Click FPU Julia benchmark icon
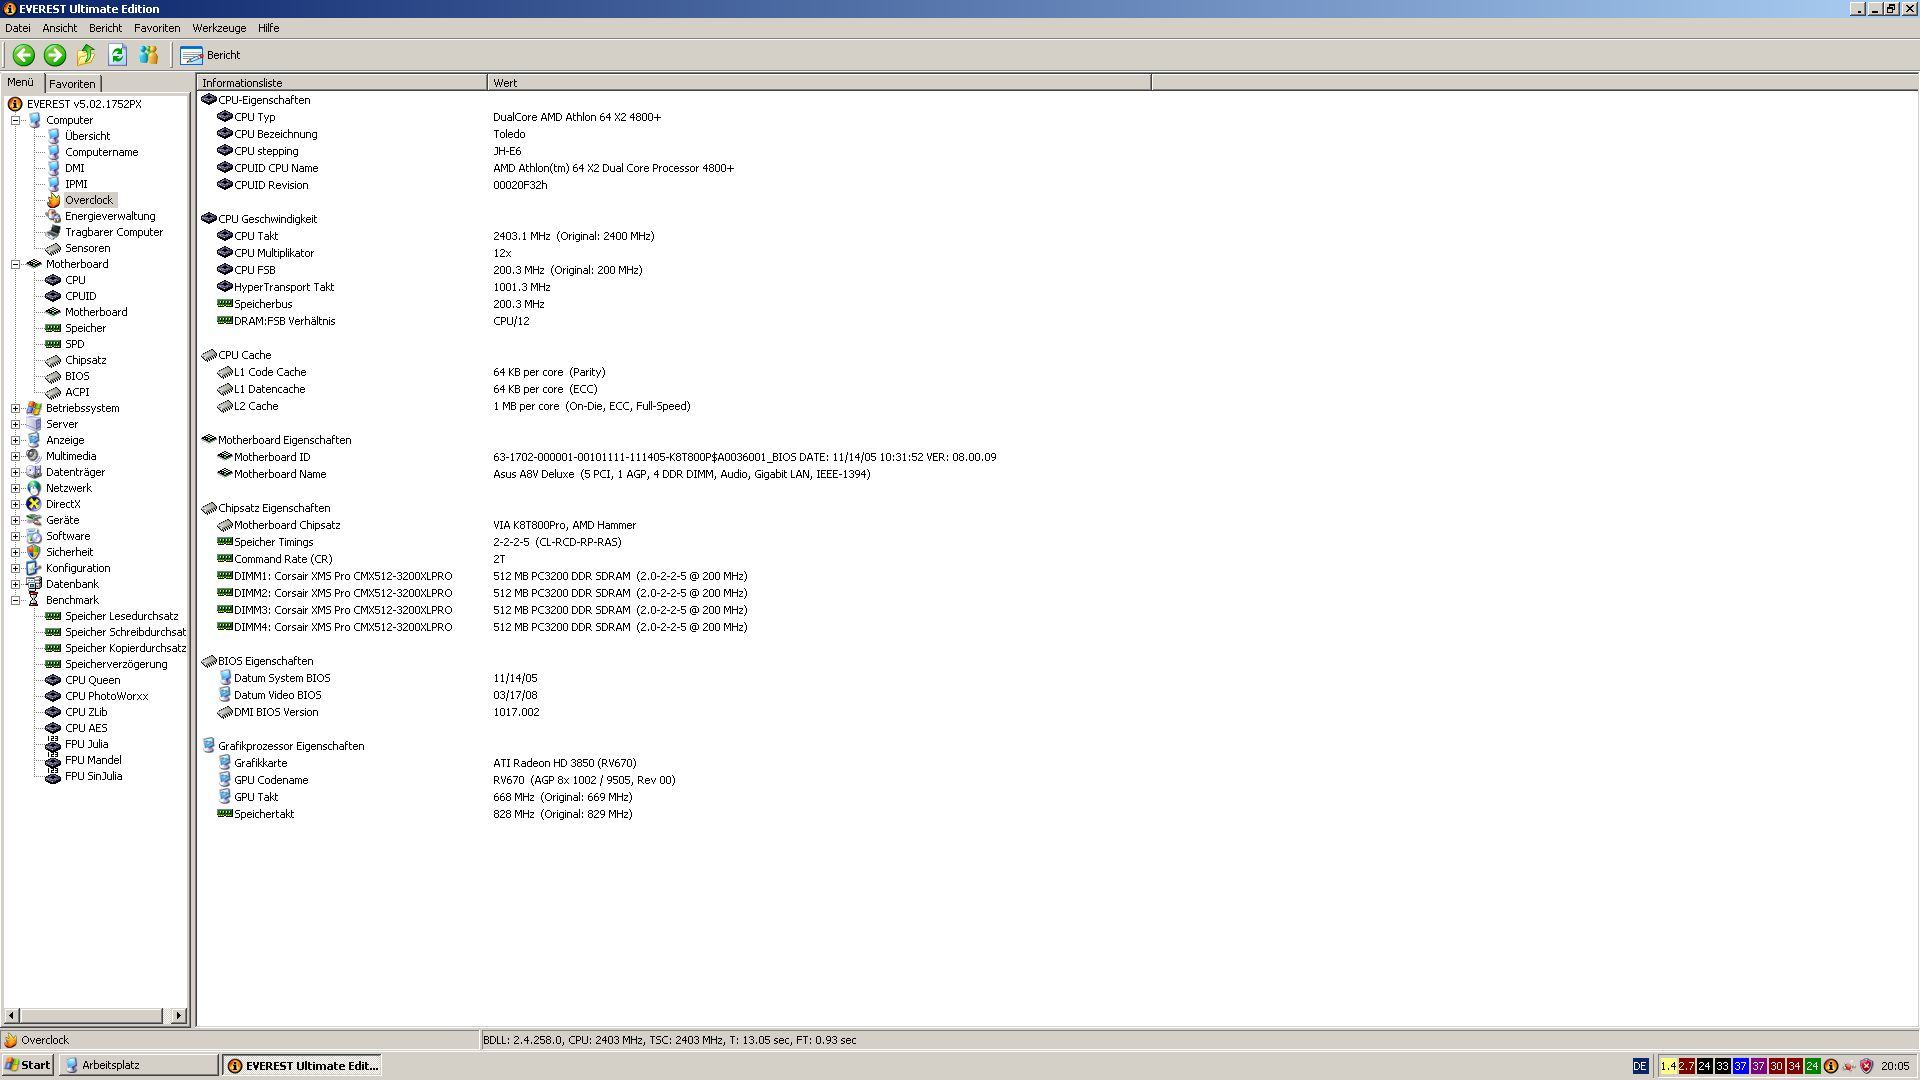 54,744
